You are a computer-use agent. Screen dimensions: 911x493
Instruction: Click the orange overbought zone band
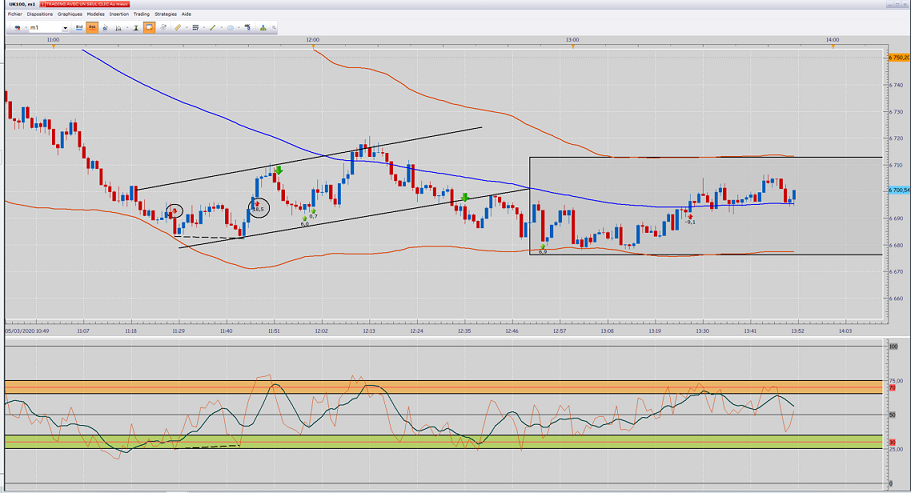[443, 387]
